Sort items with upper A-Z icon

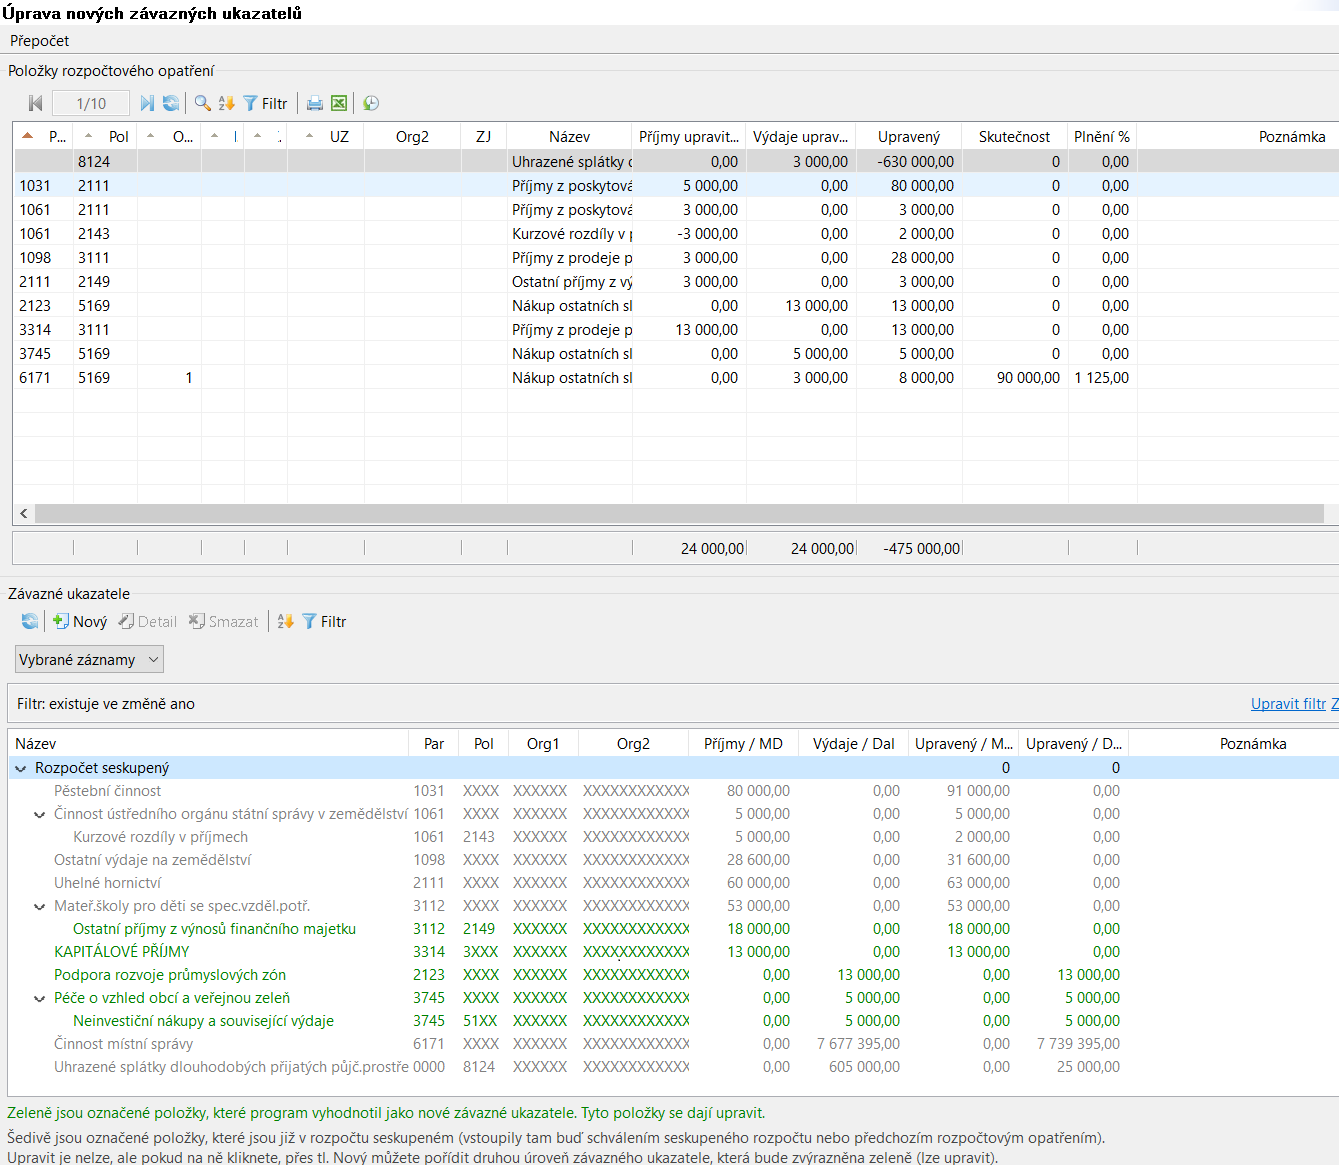coord(226,103)
